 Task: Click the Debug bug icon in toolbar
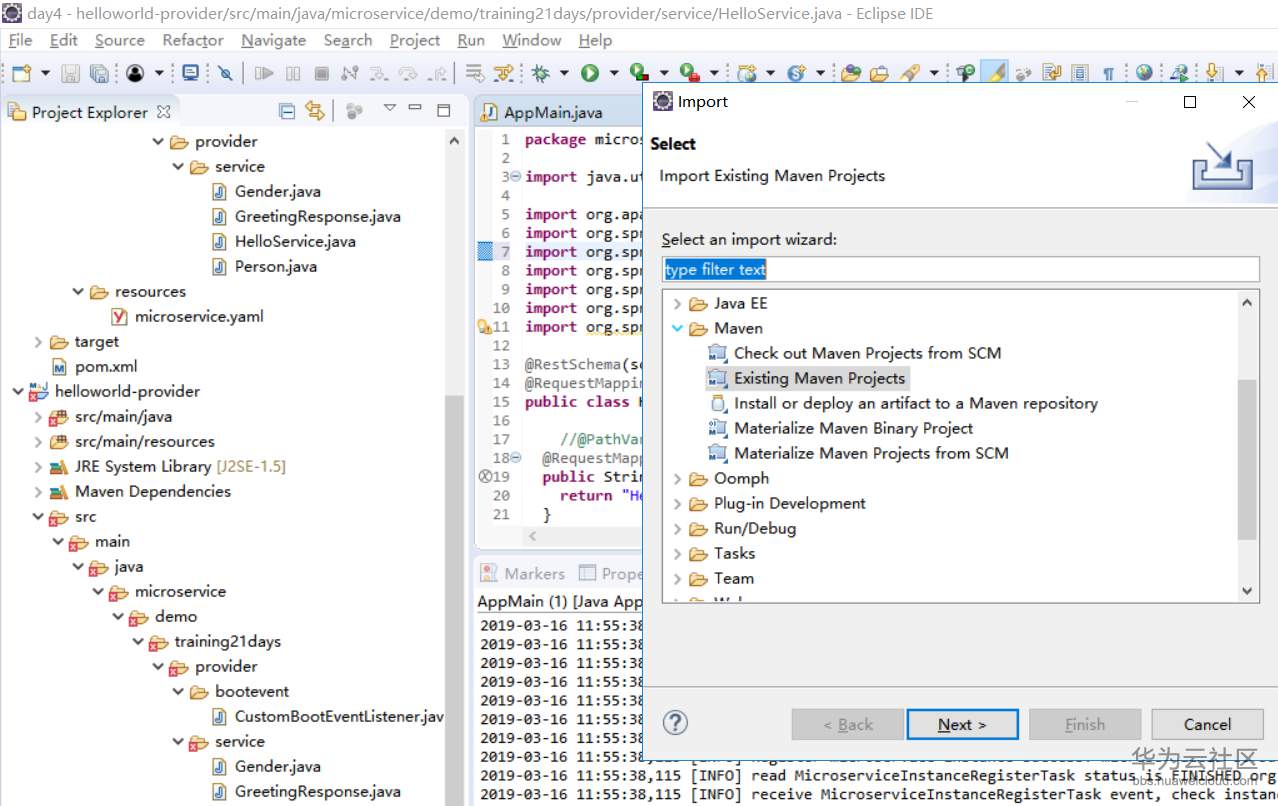pyautogui.click(x=541, y=73)
